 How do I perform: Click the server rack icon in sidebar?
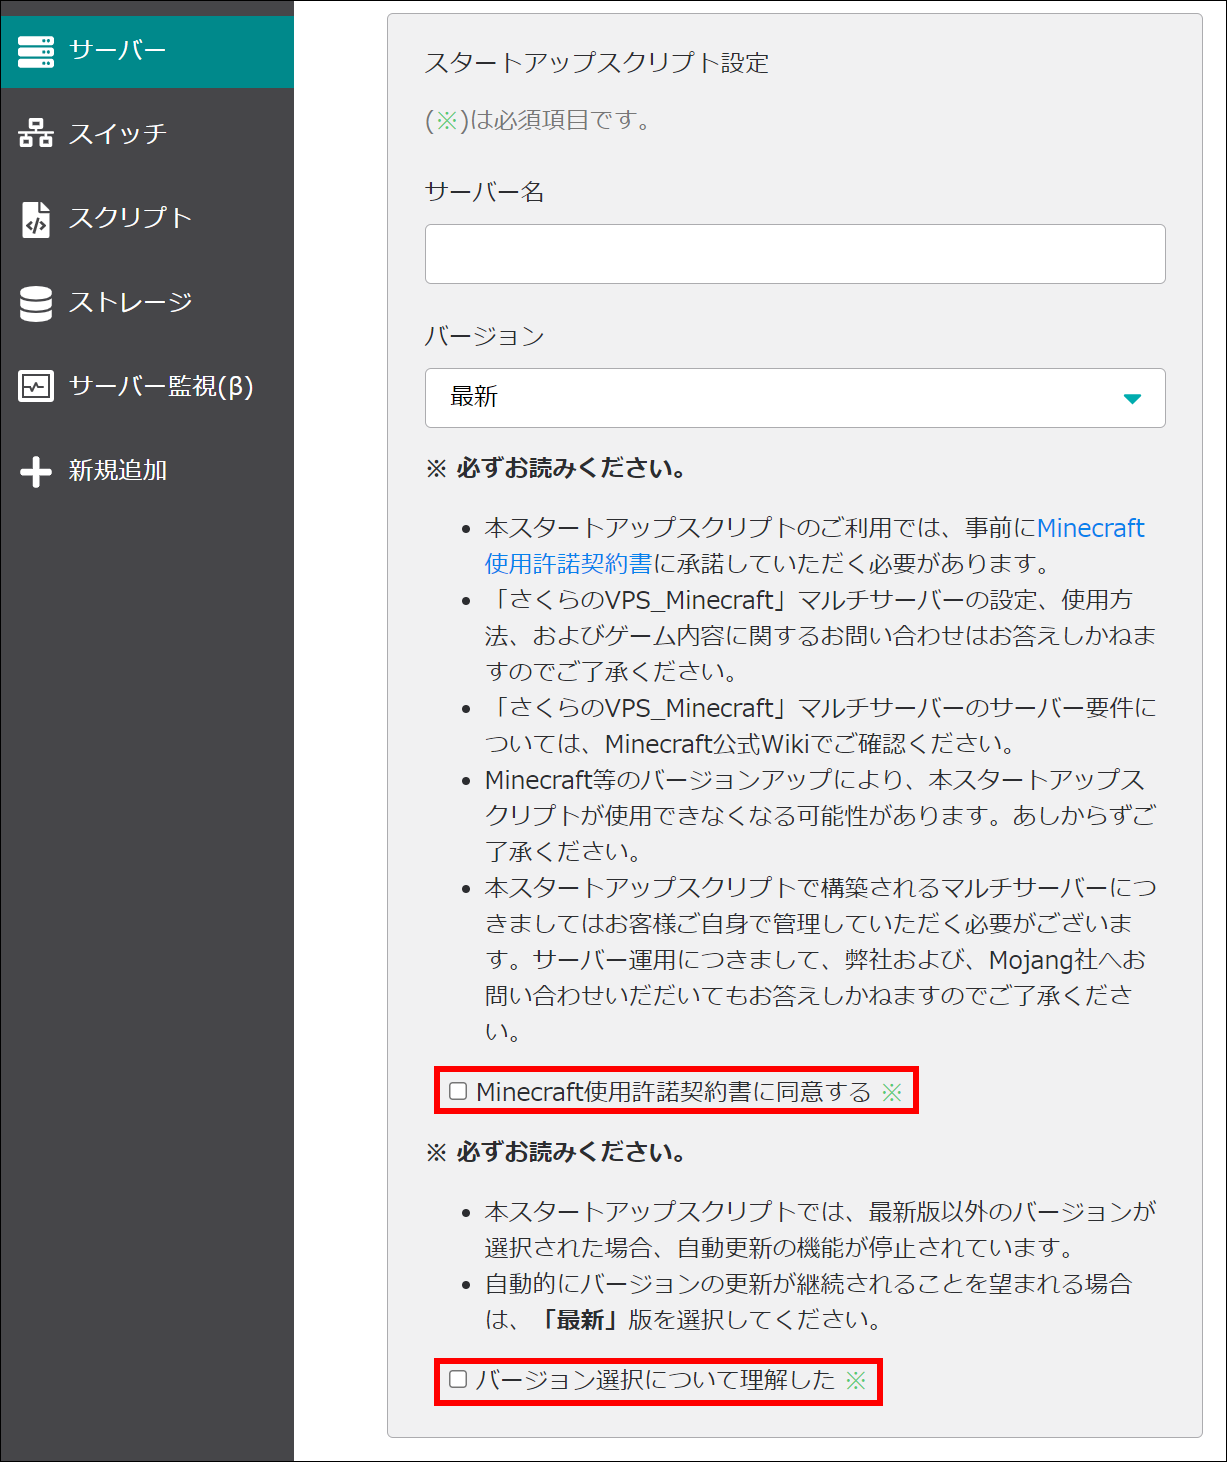pos(36,51)
